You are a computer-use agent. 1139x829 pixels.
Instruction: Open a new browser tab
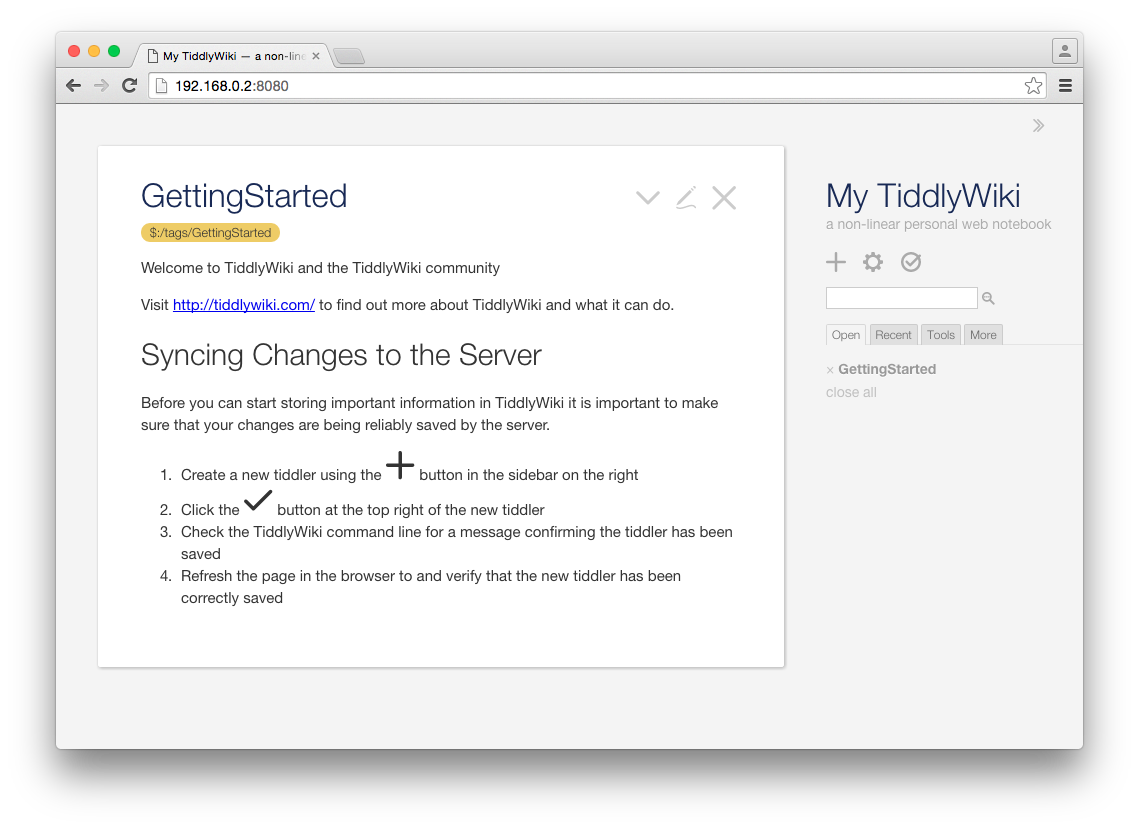(x=349, y=57)
